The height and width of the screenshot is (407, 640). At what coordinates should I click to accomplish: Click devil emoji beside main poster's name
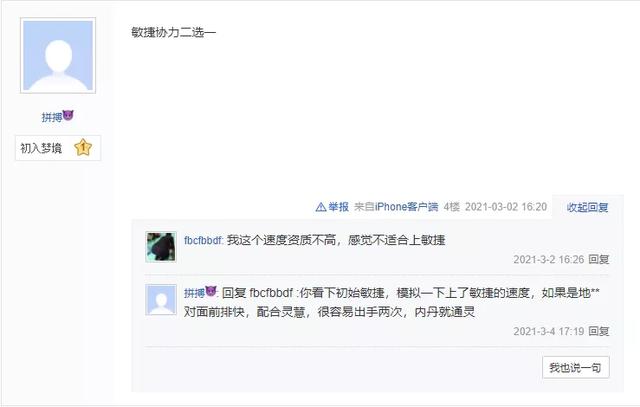coord(68,116)
